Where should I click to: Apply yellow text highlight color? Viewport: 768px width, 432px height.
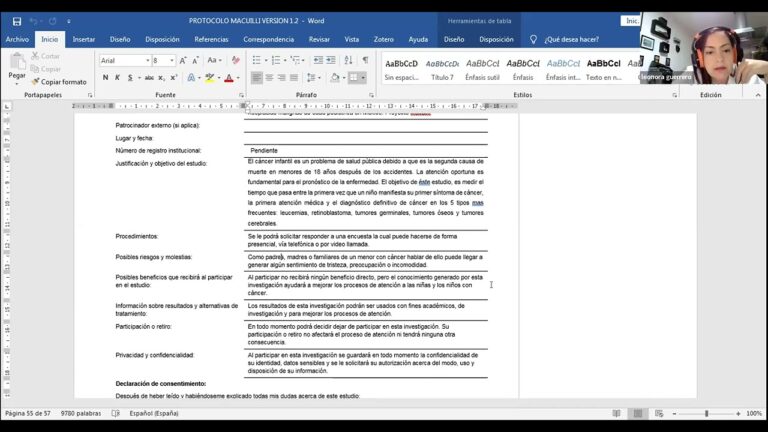(x=210, y=77)
